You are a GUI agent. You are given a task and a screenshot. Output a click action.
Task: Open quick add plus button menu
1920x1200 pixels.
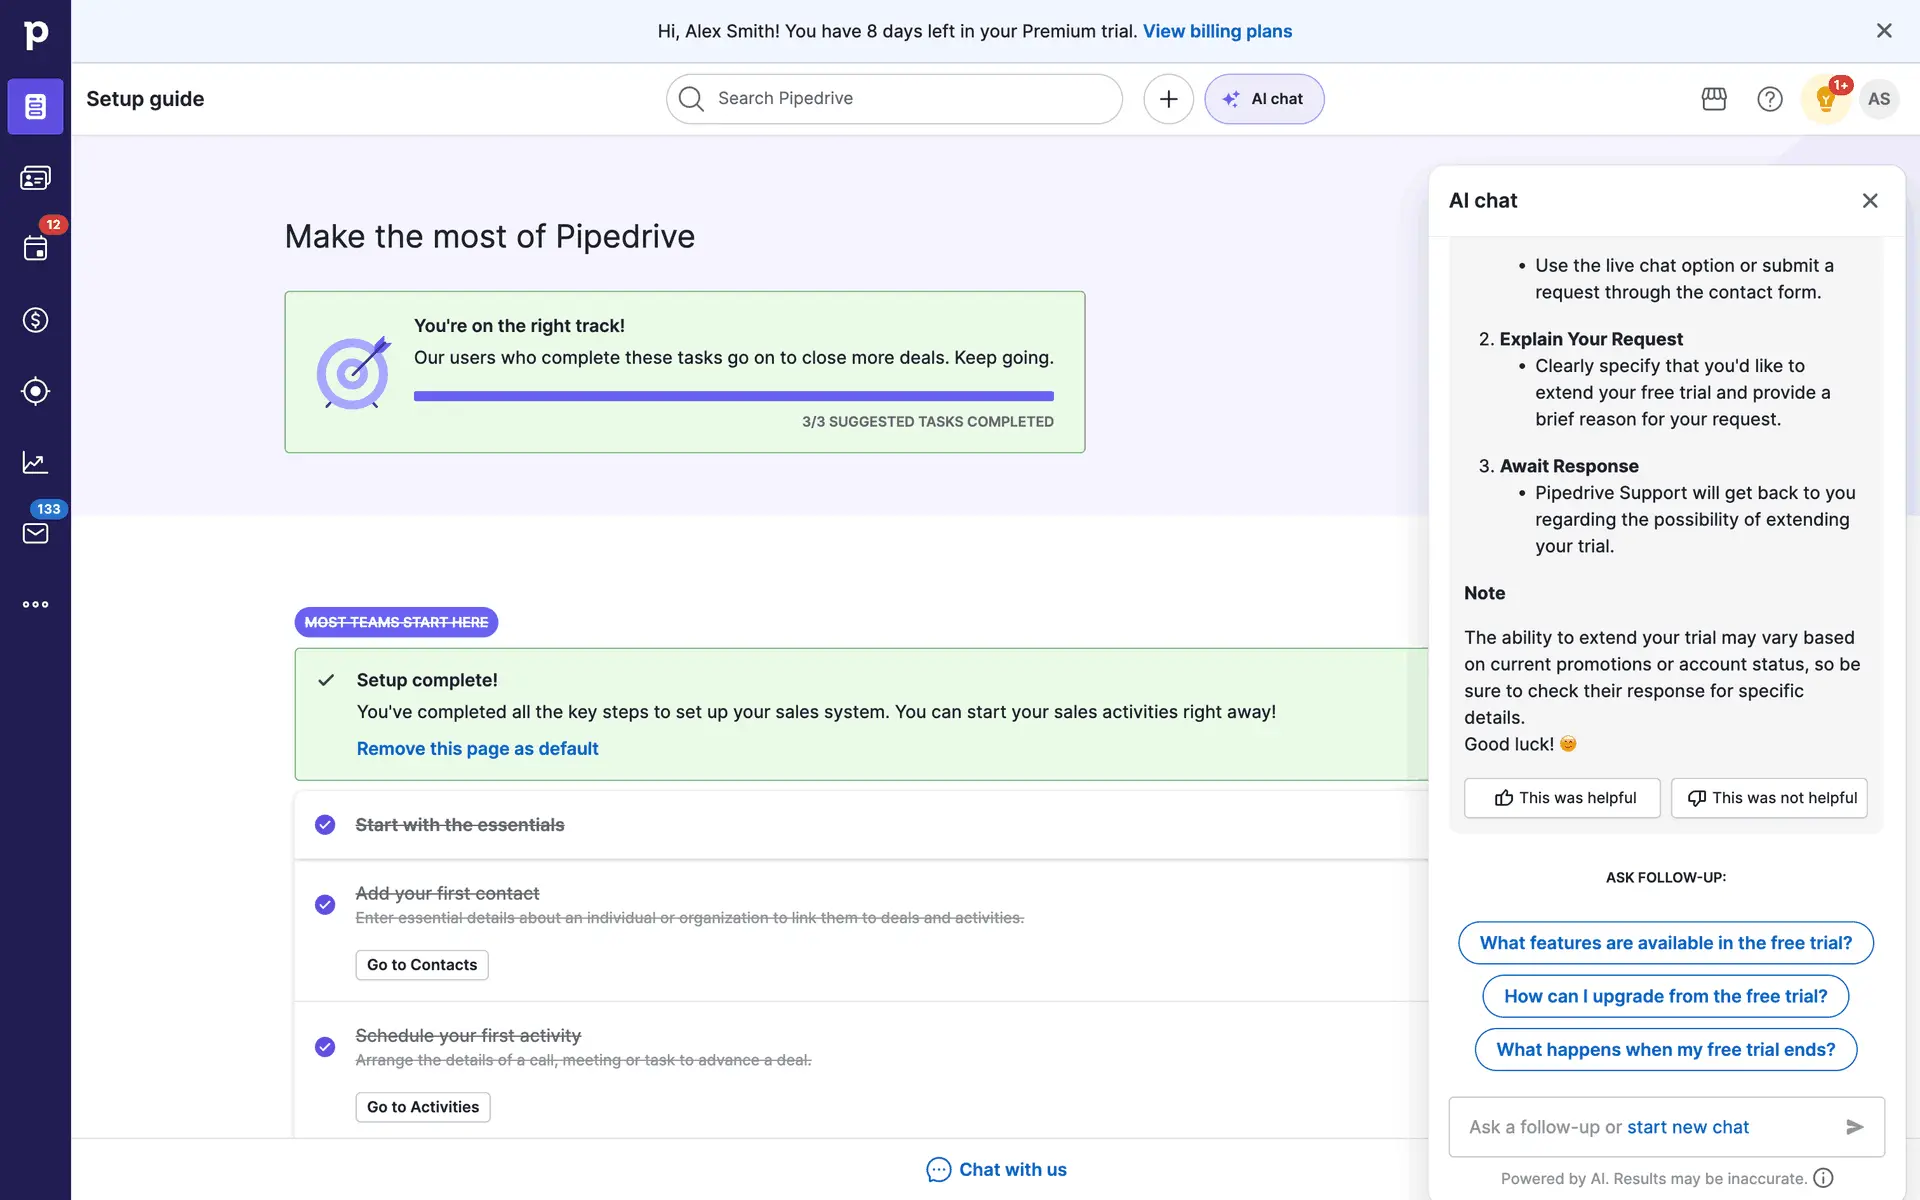coord(1168,99)
